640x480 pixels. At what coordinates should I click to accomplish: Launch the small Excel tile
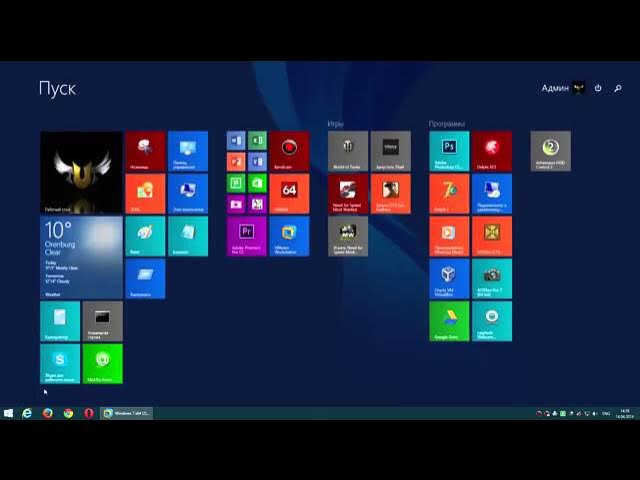tap(257, 140)
